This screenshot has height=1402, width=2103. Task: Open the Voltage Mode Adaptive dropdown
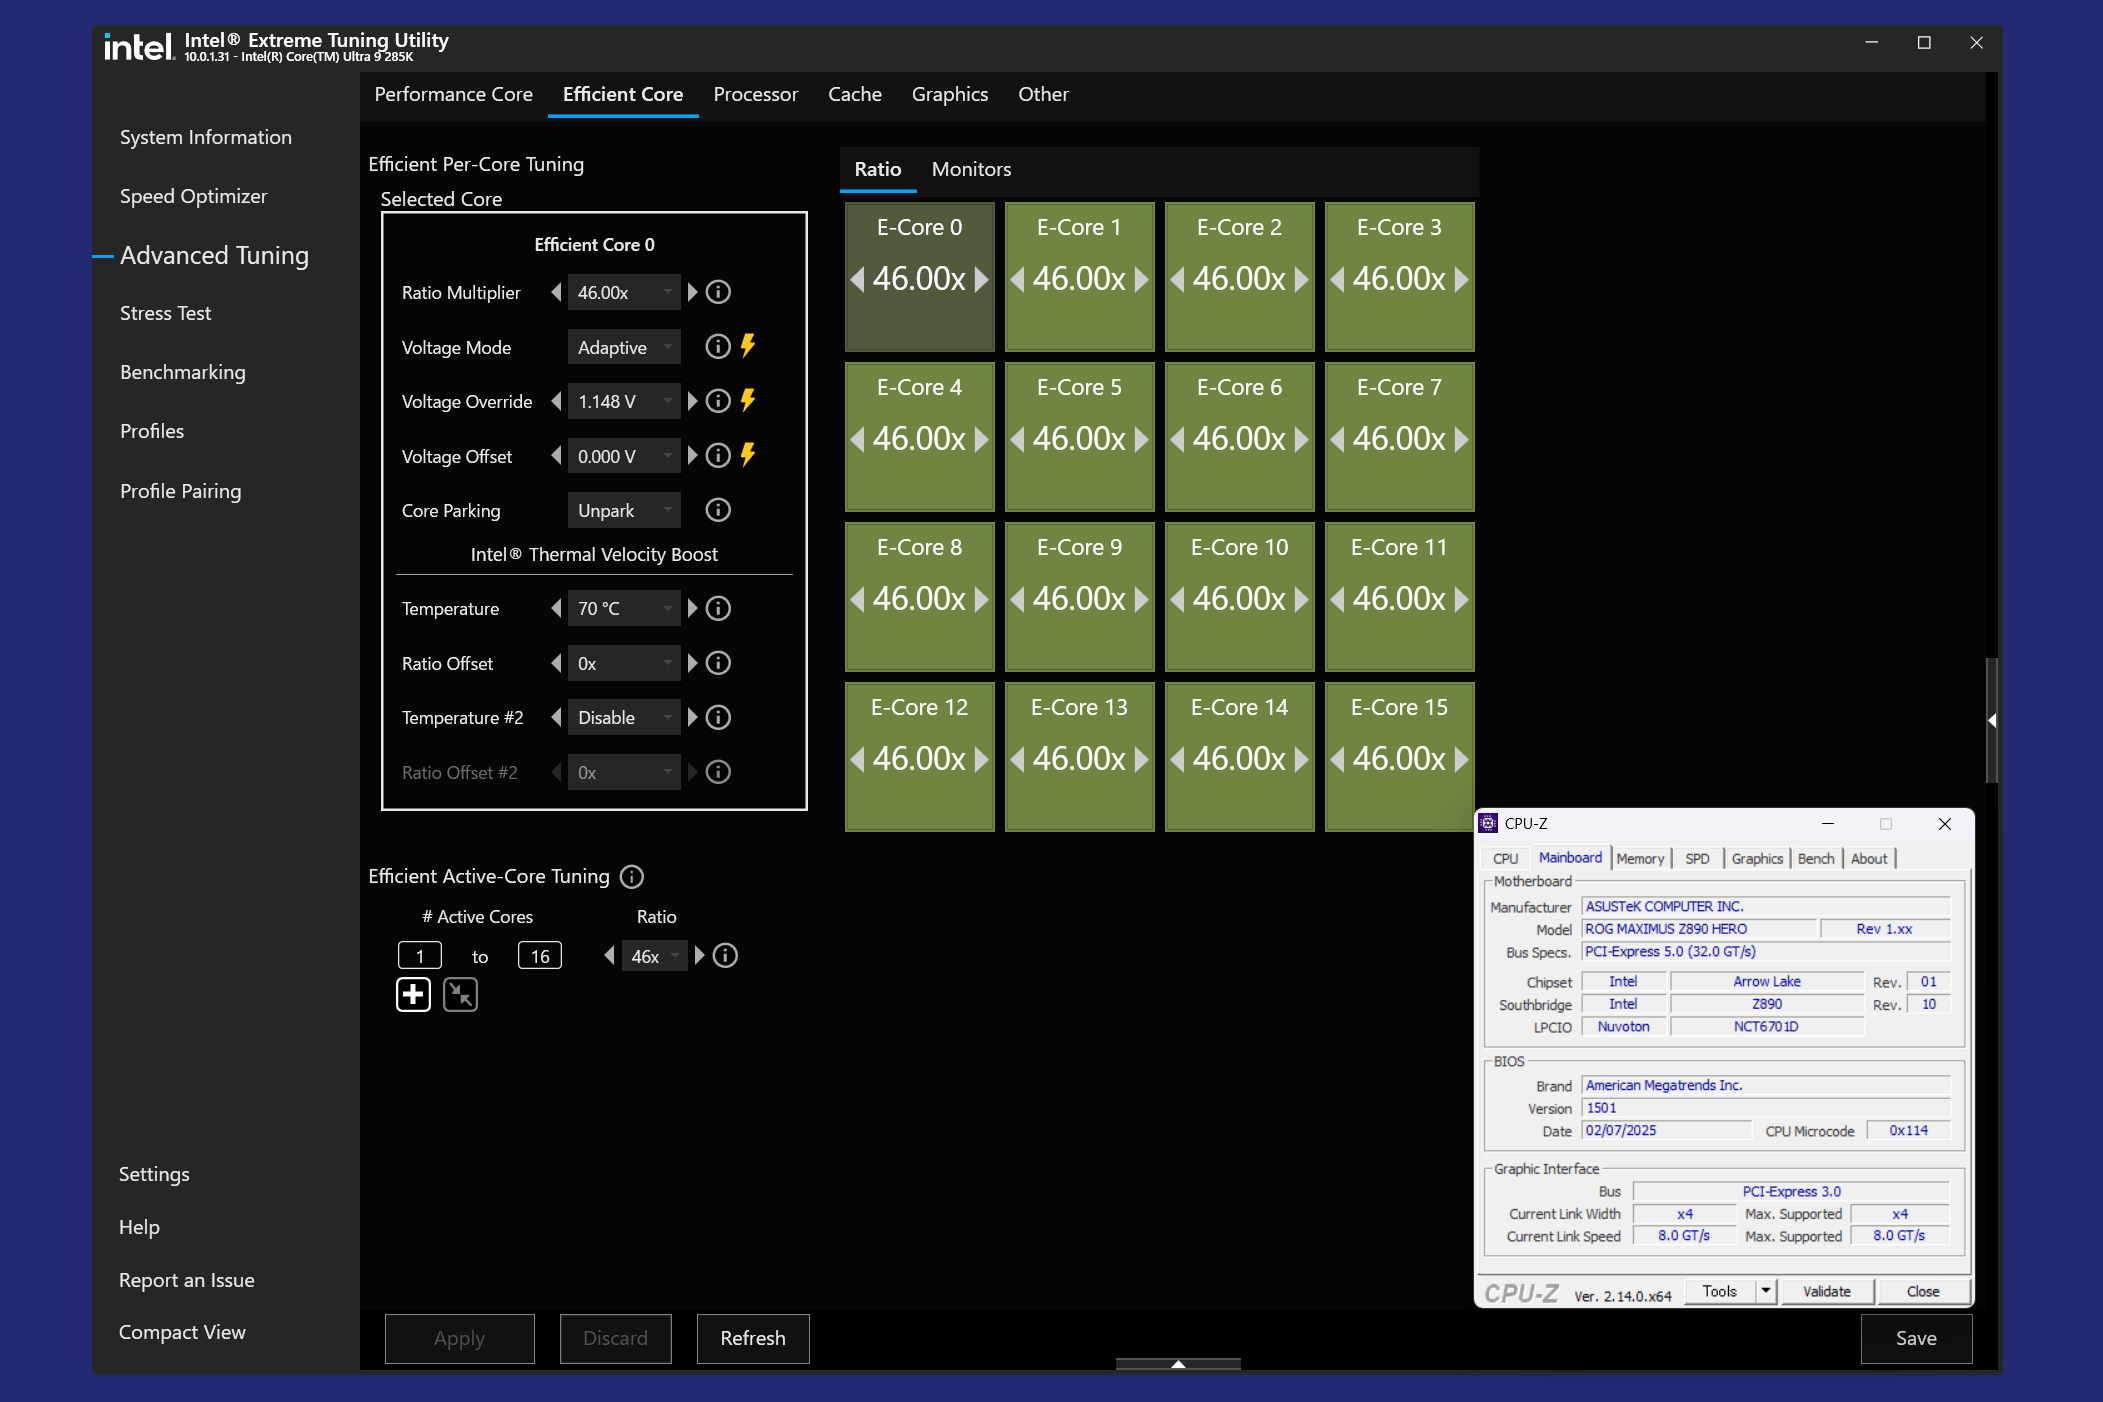[x=623, y=347]
